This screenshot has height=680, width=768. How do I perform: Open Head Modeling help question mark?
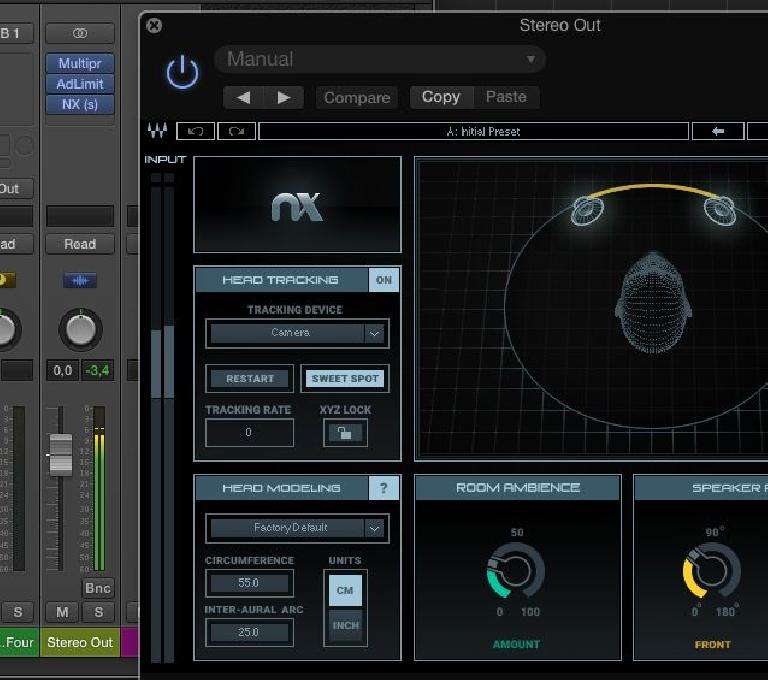[x=384, y=488]
